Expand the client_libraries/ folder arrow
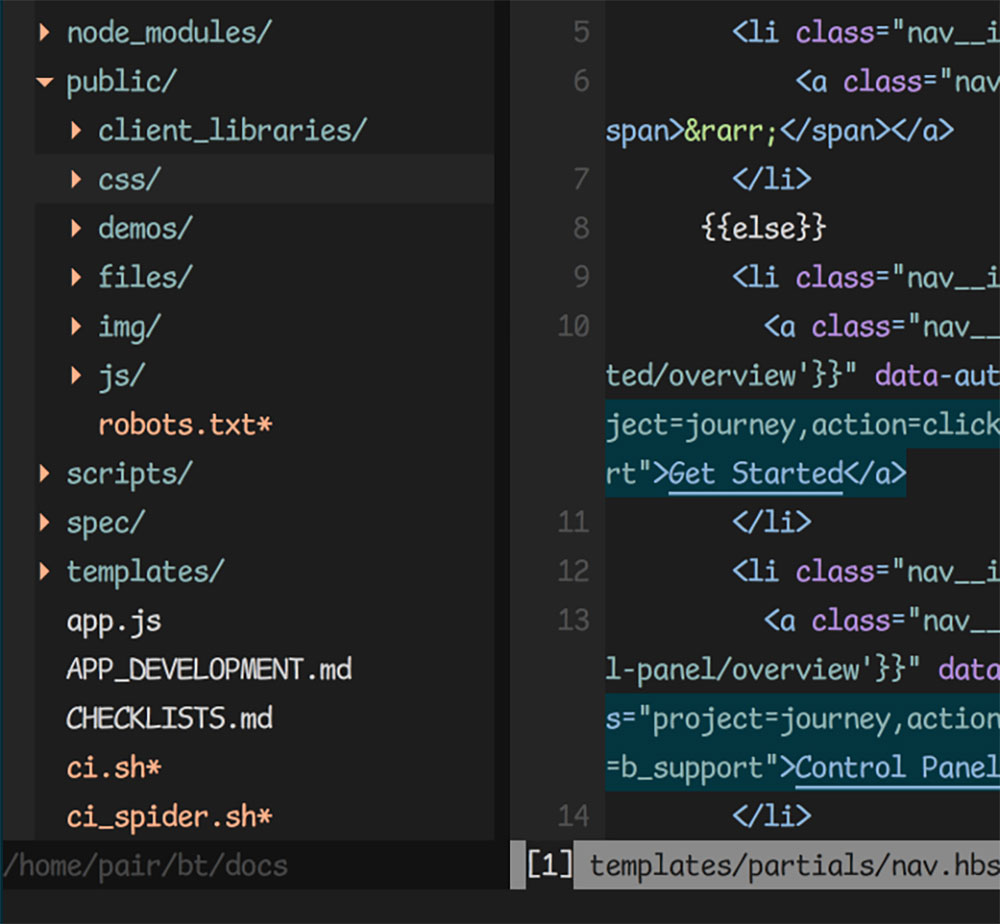This screenshot has width=1000, height=924. [x=76, y=131]
